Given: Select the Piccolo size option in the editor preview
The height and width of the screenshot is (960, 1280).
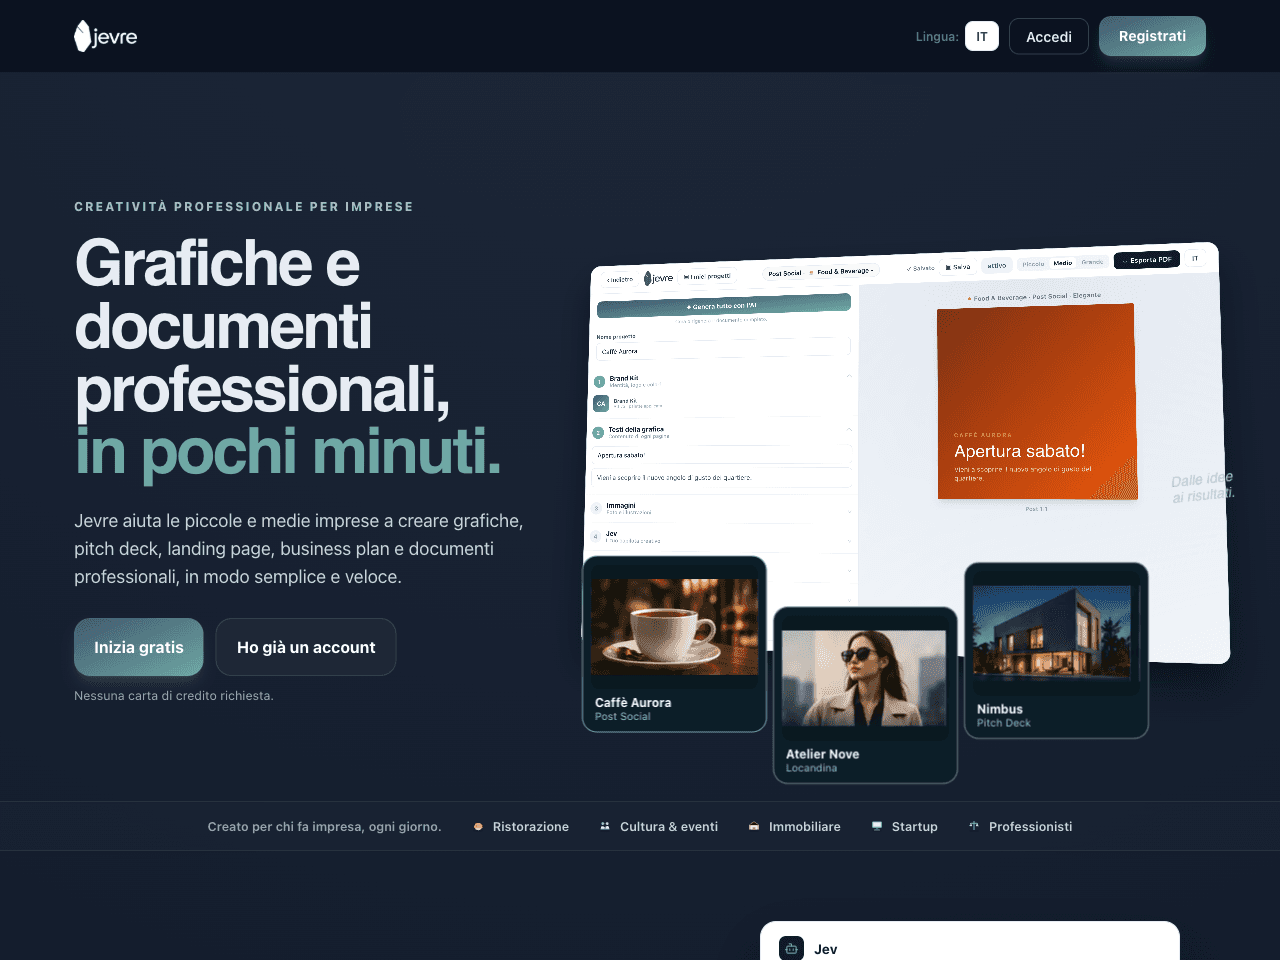Looking at the screenshot, I should [1033, 264].
